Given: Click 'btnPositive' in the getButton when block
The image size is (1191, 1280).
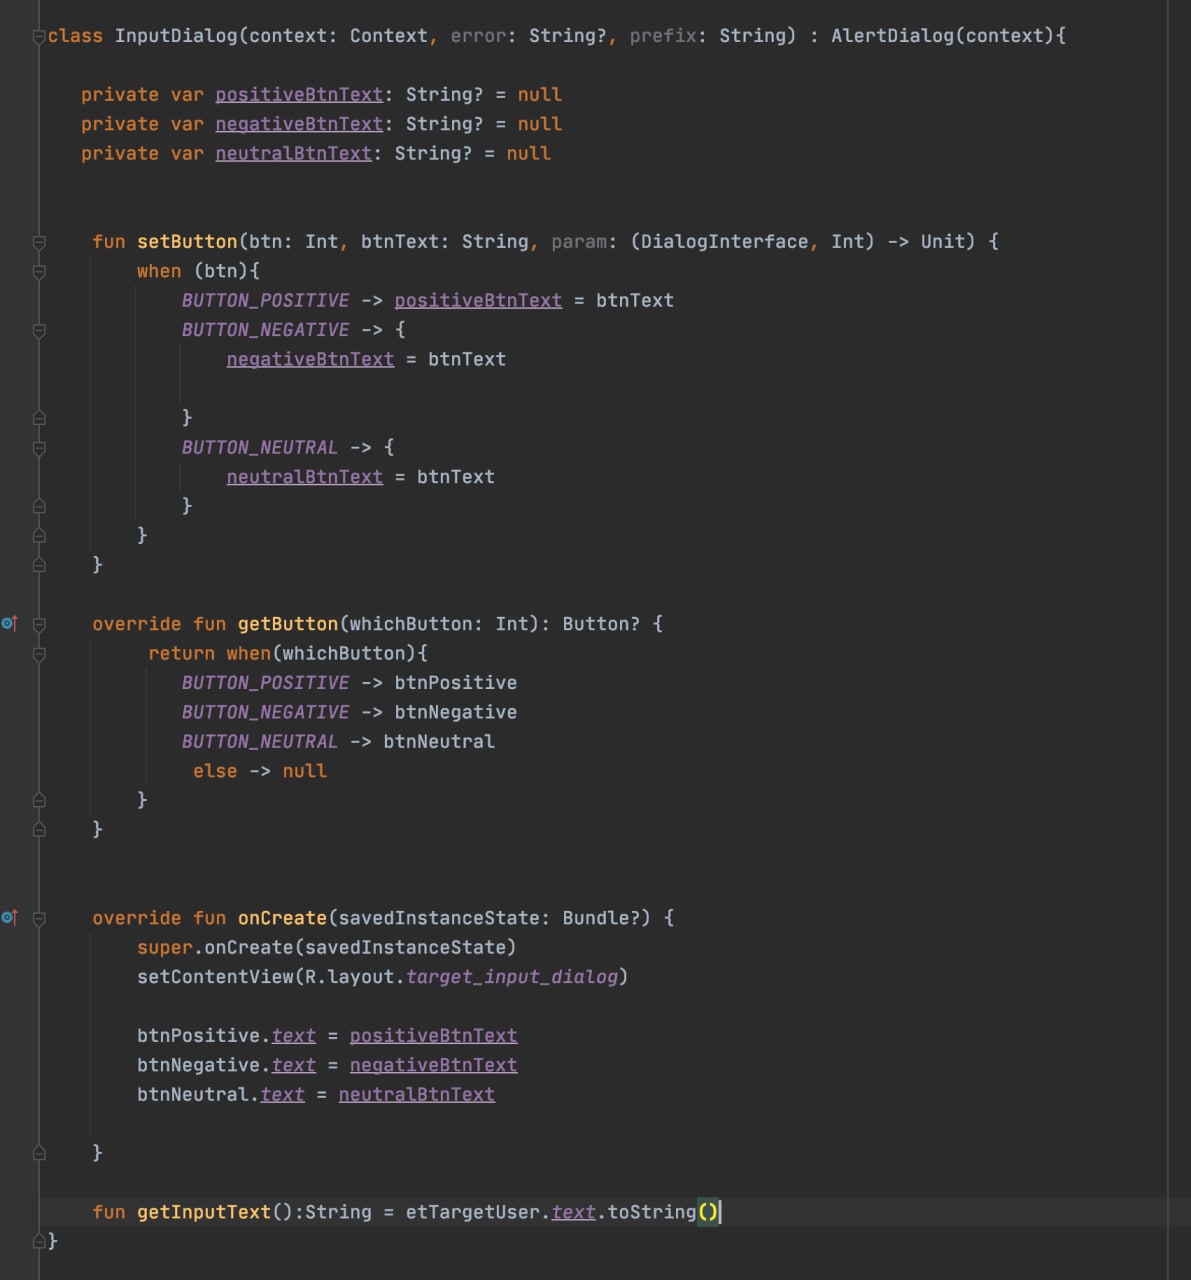Looking at the screenshot, I should [456, 683].
